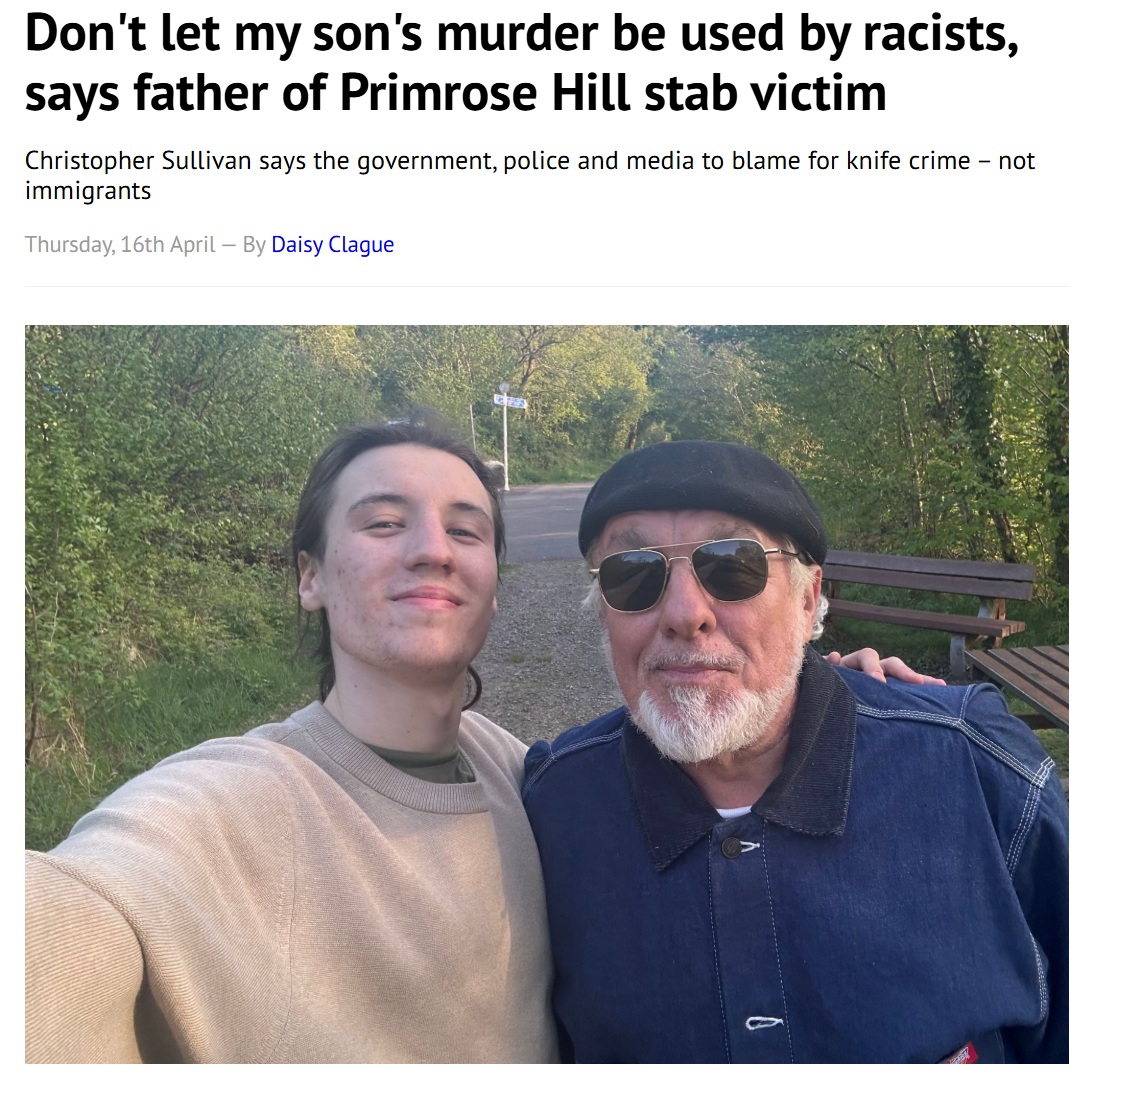Click the date Thursday, 16th April

coord(120,245)
